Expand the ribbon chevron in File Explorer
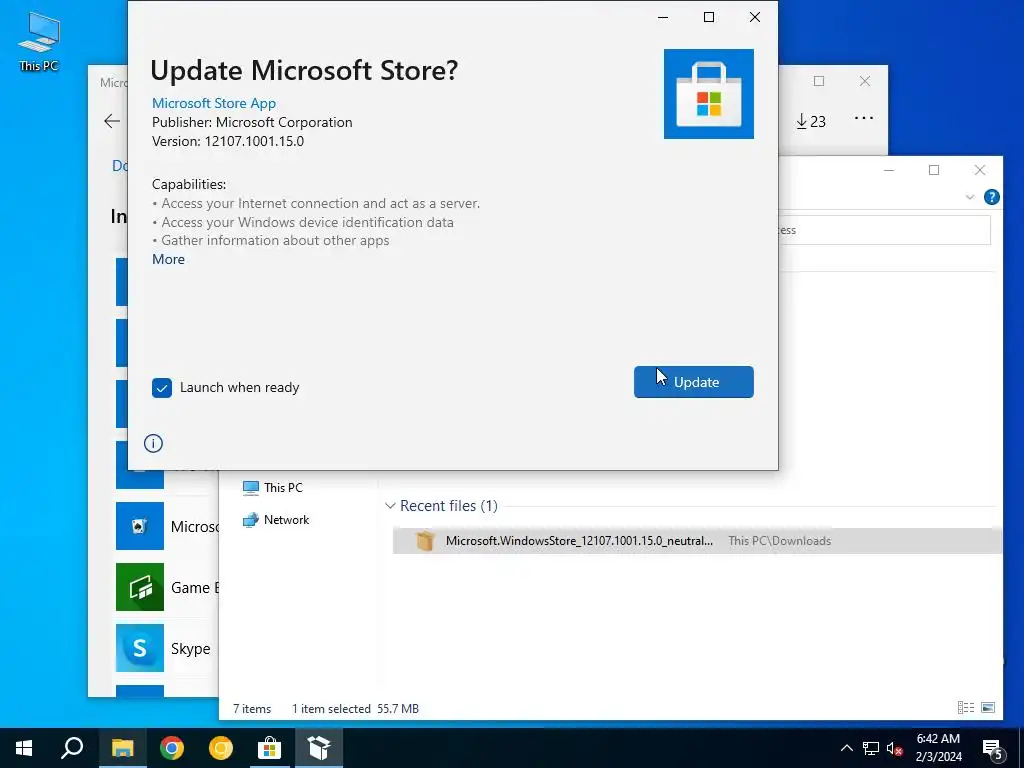This screenshot has height=768, width=1024. pos(970,197)
